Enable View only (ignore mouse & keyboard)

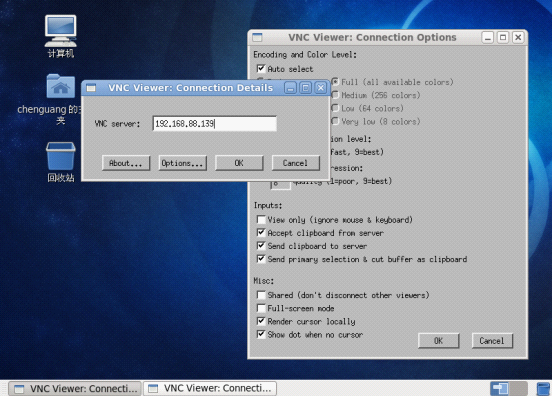[261, 220]
